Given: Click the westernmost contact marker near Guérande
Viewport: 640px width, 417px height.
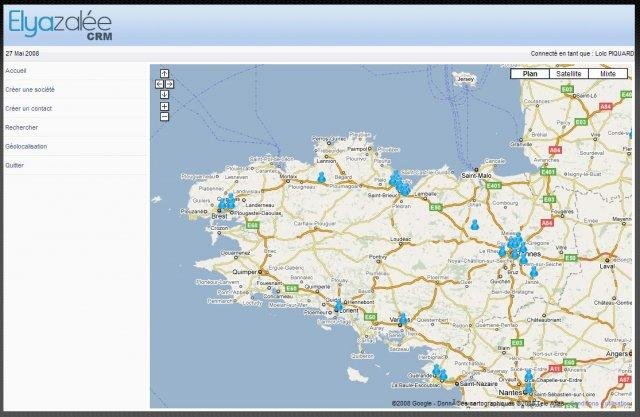Looking at the screenshot, I should [436, 370].
